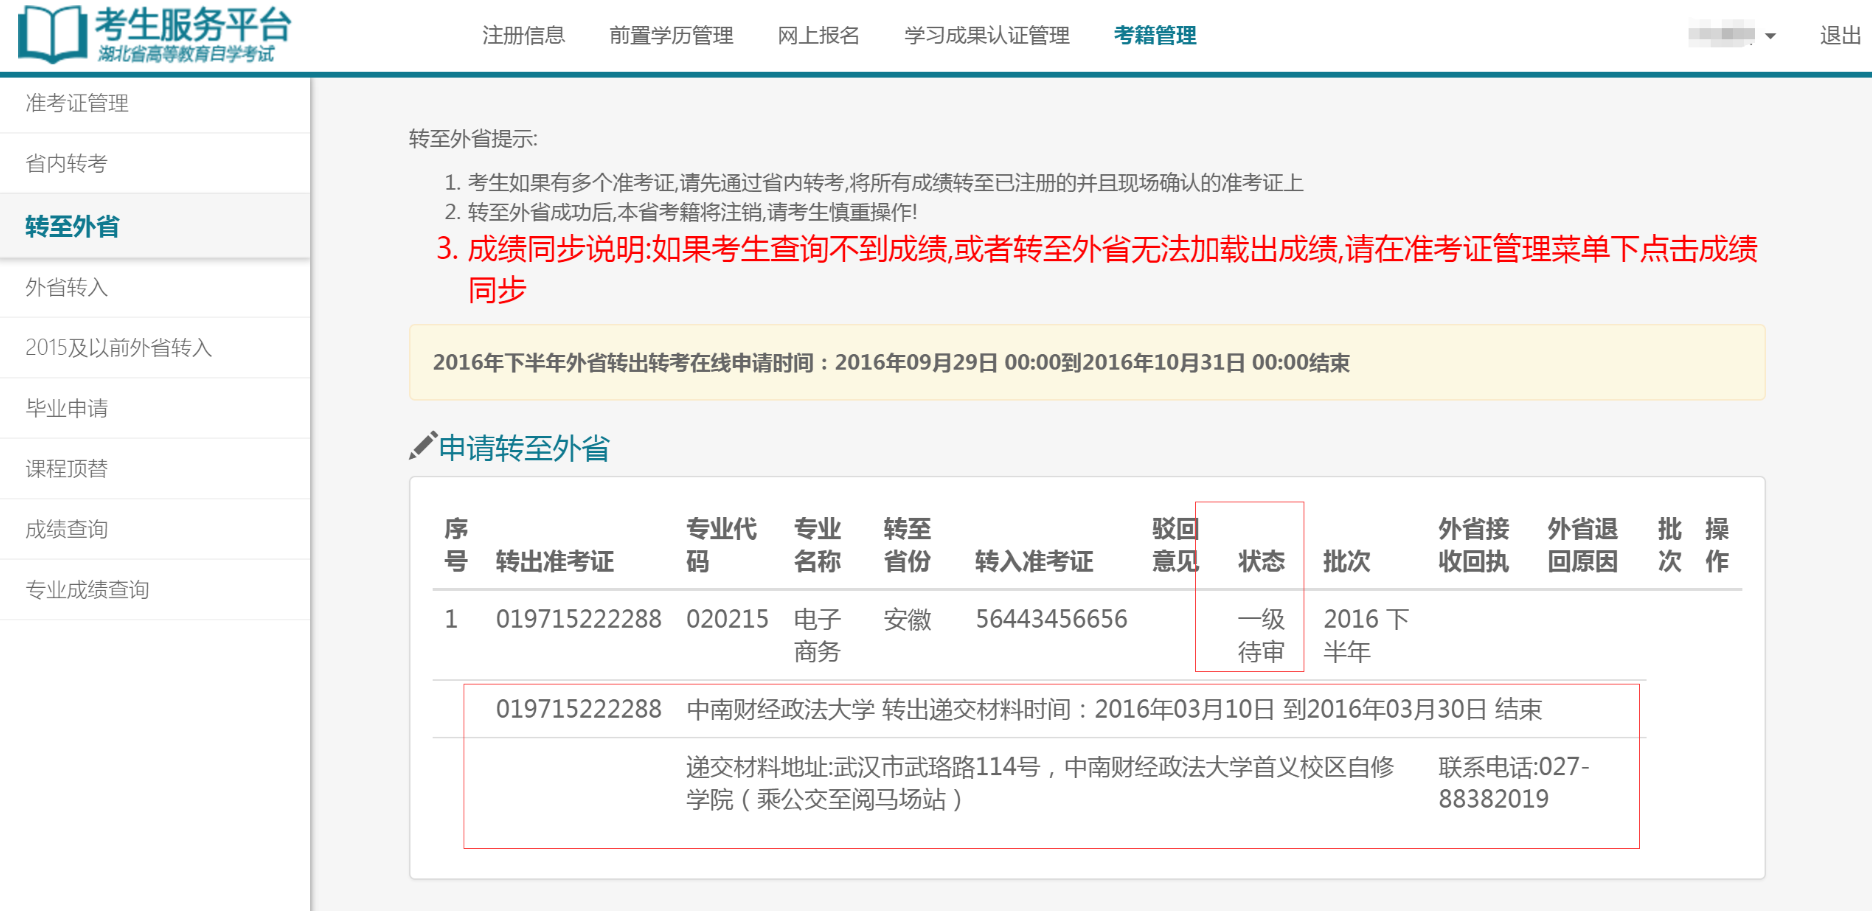Click the 驳回意见 column header
The width and height of the screenshot is (1872, 911).
click(1175, 545)
